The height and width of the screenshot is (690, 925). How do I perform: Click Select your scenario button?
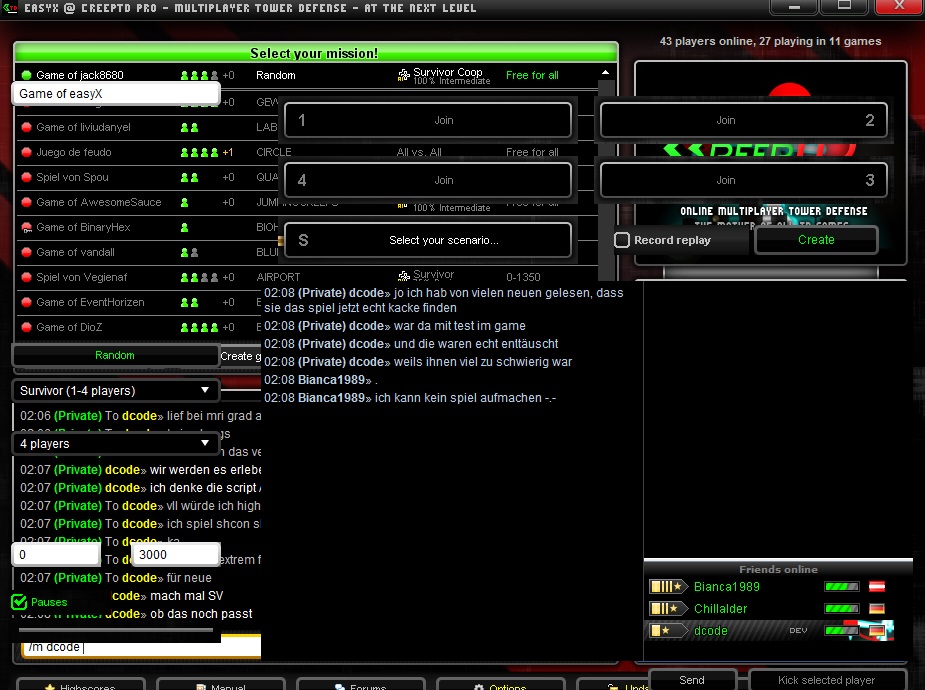click(428, 240)
